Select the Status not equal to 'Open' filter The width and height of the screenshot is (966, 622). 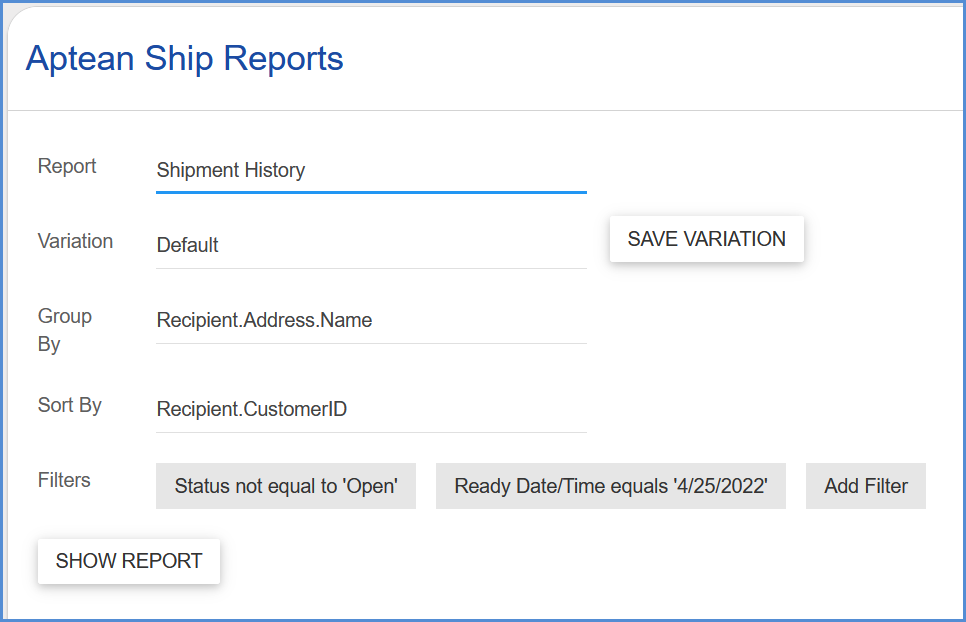click(x=286, y=486)
